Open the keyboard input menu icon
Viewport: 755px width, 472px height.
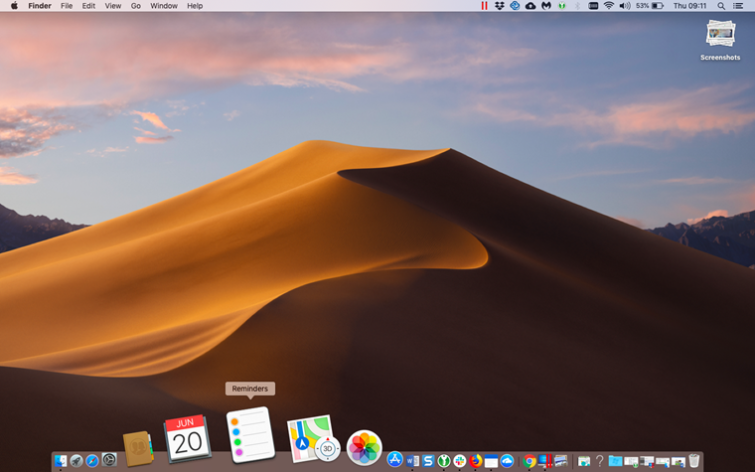(x=593, y=6)
